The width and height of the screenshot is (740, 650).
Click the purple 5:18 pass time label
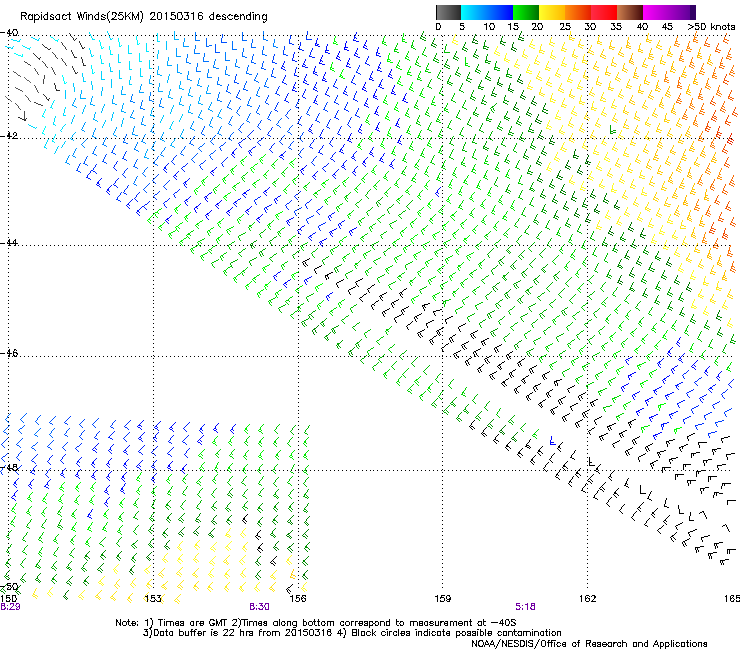525,607
